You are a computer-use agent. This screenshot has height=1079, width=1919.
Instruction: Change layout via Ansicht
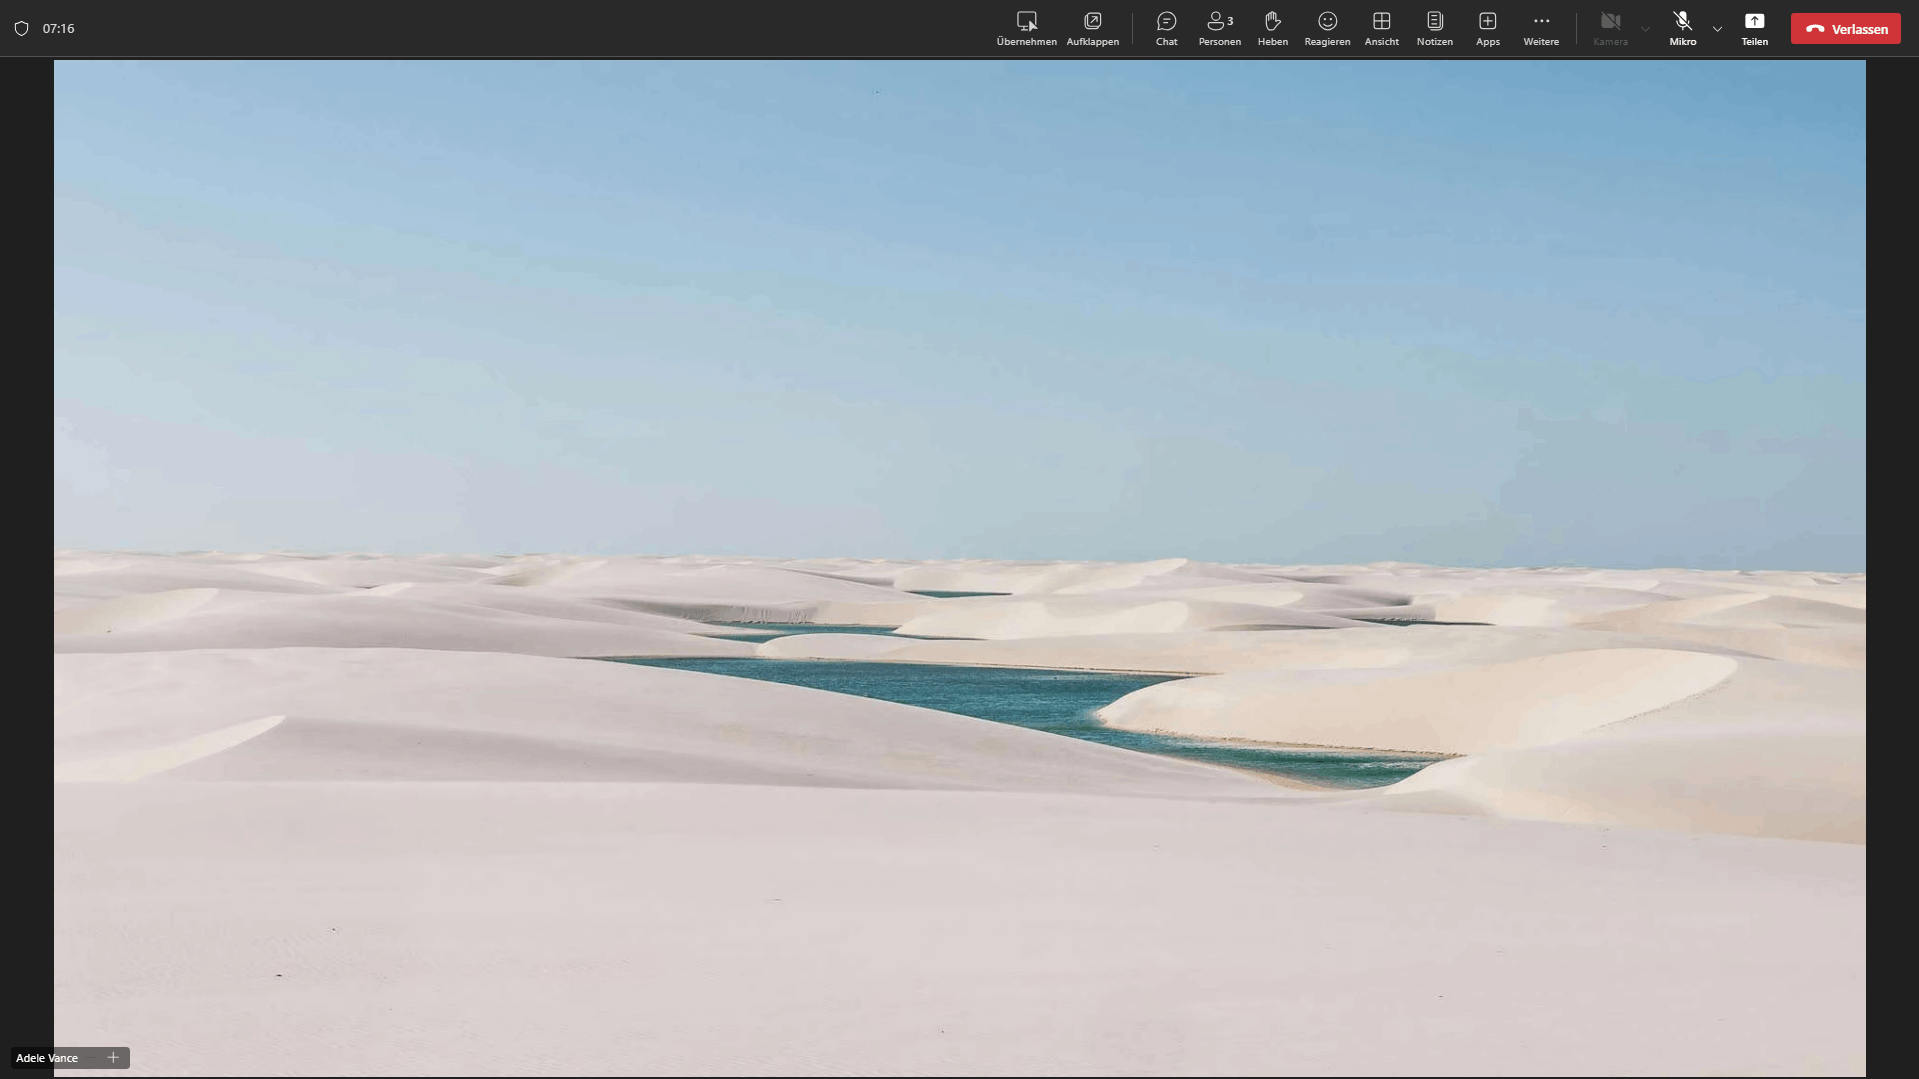[x=1381, y=29]
